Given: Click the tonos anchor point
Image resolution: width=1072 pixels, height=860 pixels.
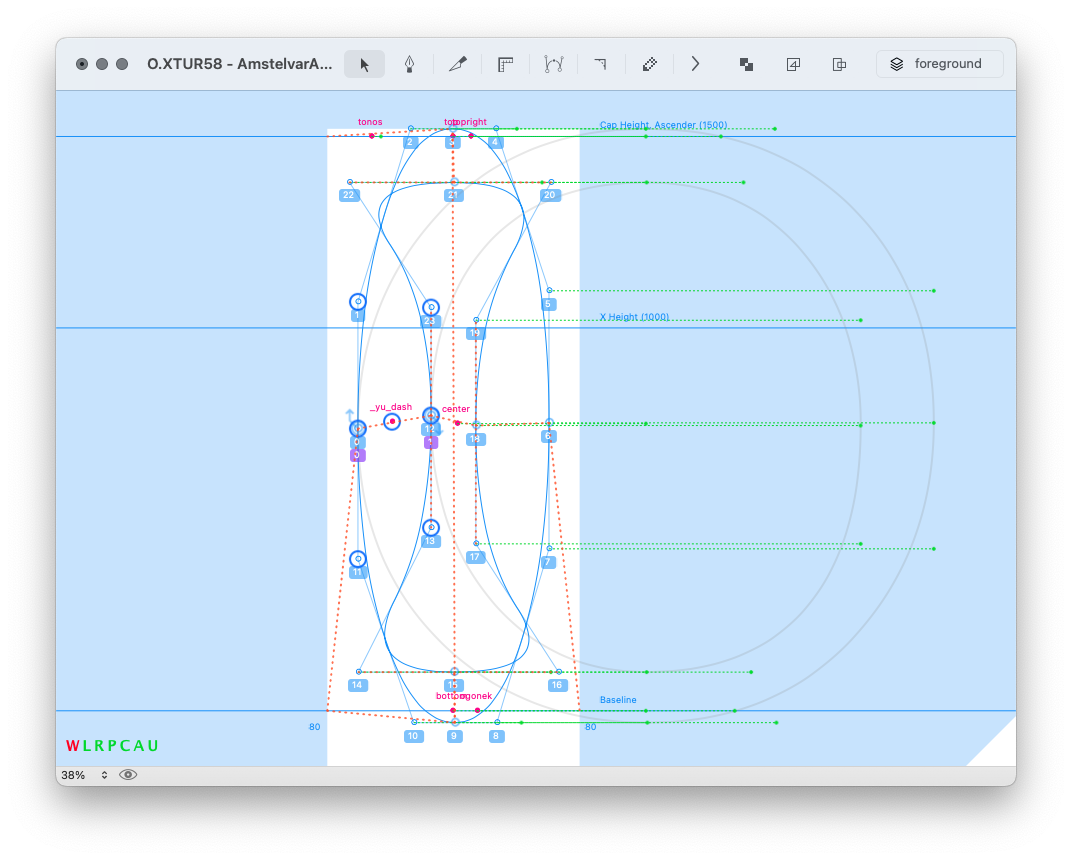Looking at the screenshot, I should point(371,135).
